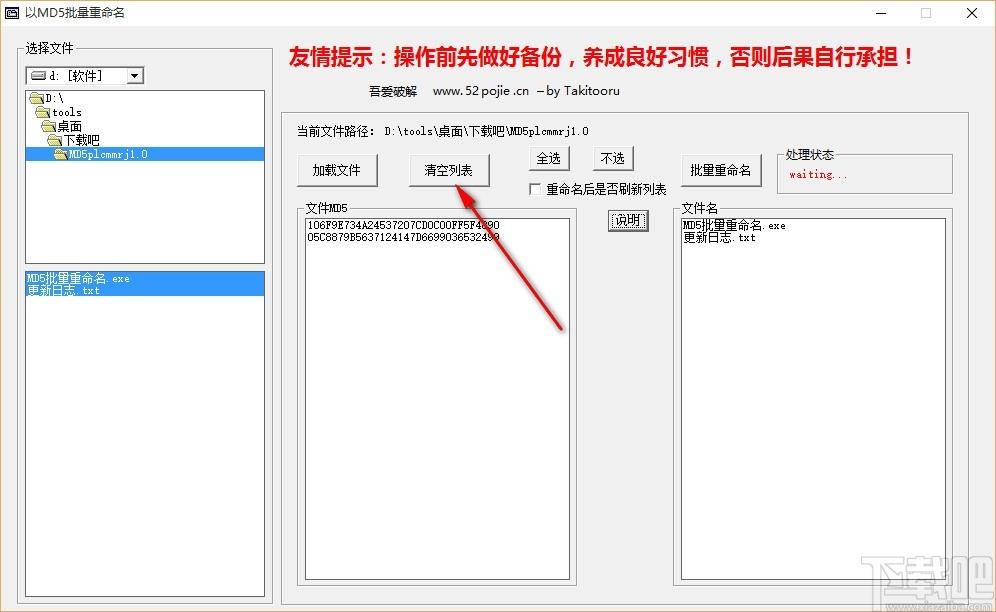Click the drive dropdown arrow

tap(135, 76)
